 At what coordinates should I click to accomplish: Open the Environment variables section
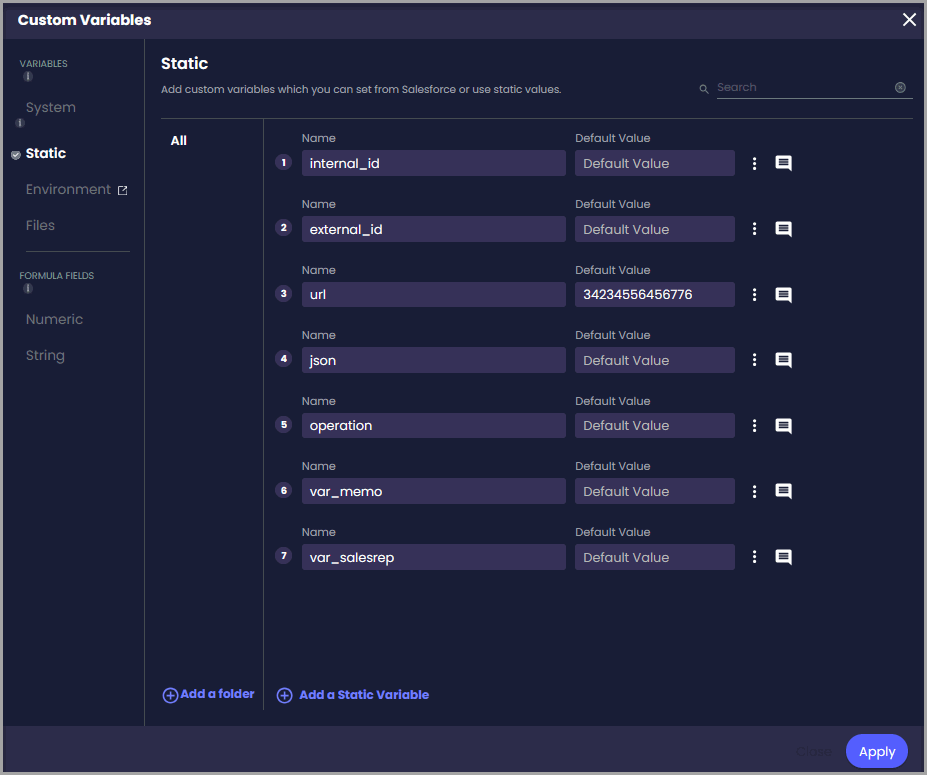[x=68, y=189]
